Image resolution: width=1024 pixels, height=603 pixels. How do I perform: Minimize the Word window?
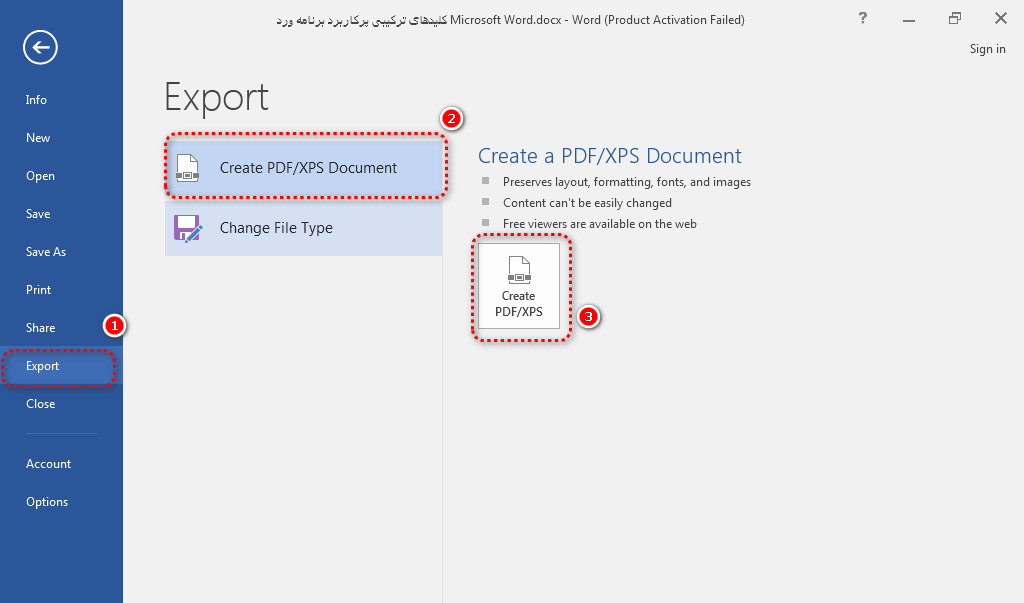pyautogui.click(x=908, y=18)
